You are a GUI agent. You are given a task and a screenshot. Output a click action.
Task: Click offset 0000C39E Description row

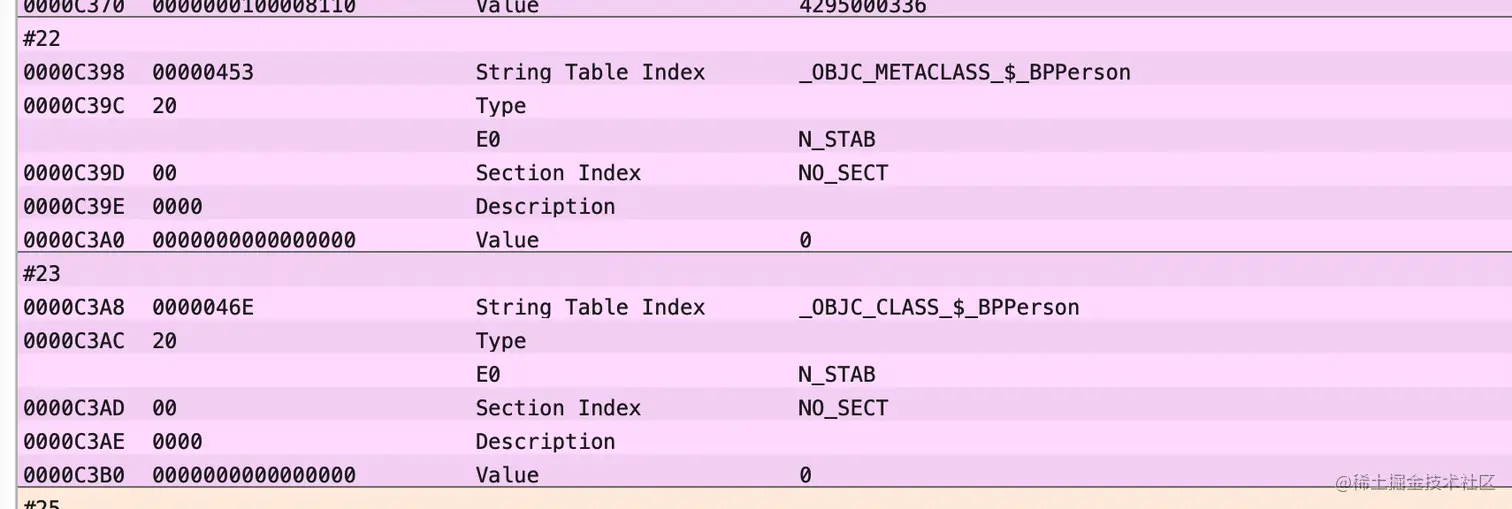(545, 207)
